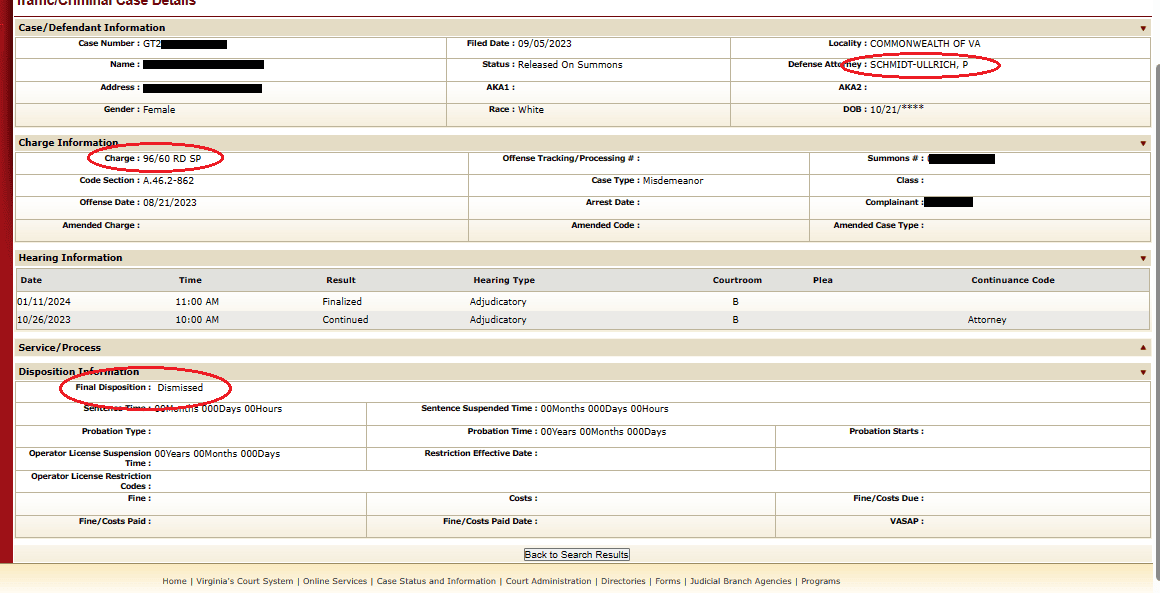Collapse the Disposition Information section arrow
The height and width of the screenshot is (593, 1160).
[x=1143, y=372]
